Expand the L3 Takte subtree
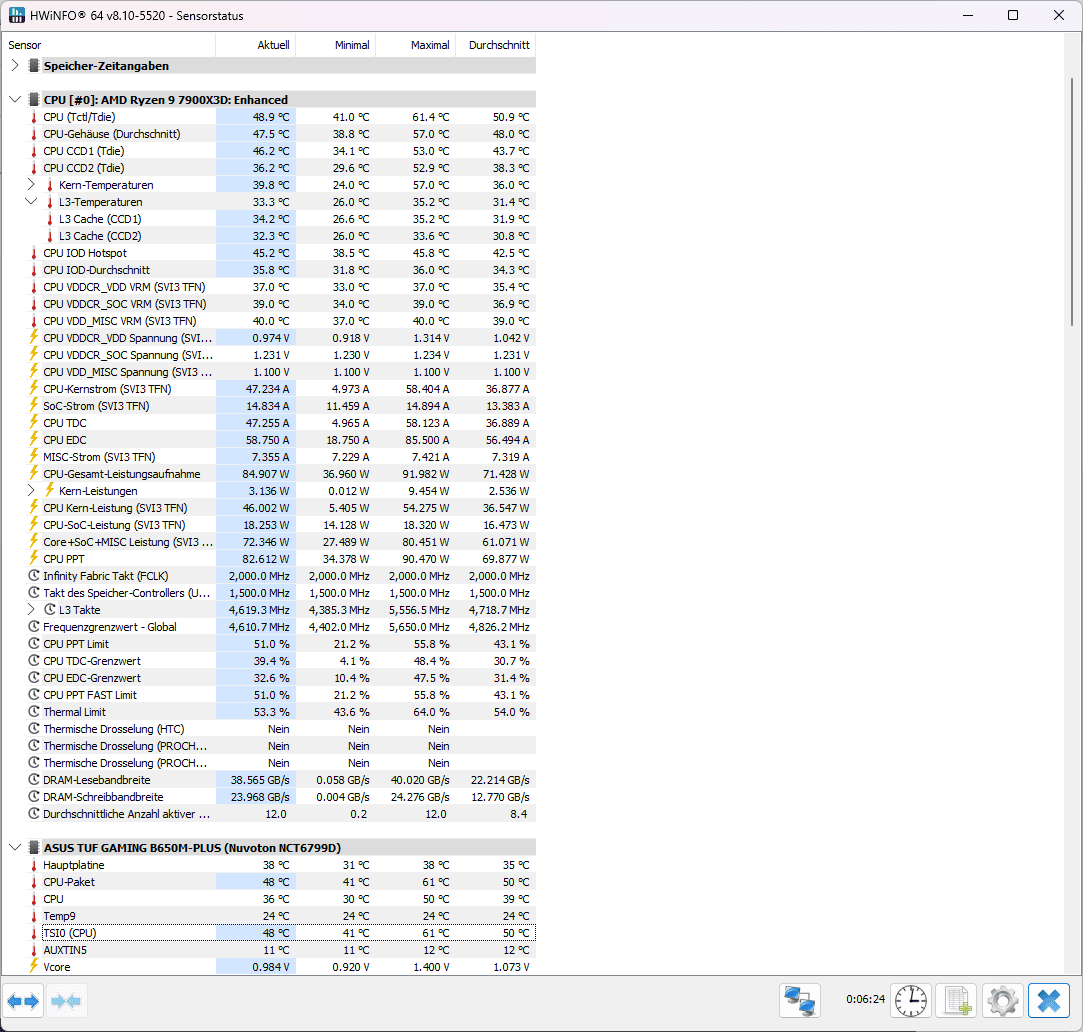Image resolution: width=1083 pixels, height=1032 pixels. click(x=31, y=609)
